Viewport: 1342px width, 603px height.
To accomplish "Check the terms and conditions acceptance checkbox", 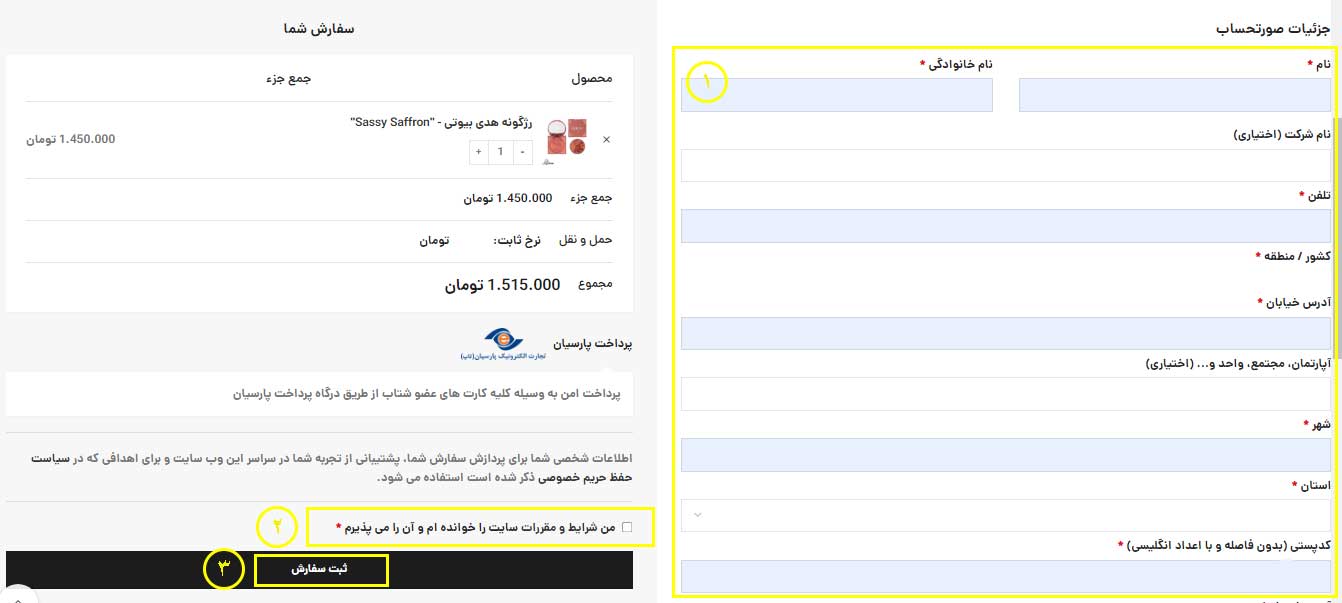I will [627, 526].
